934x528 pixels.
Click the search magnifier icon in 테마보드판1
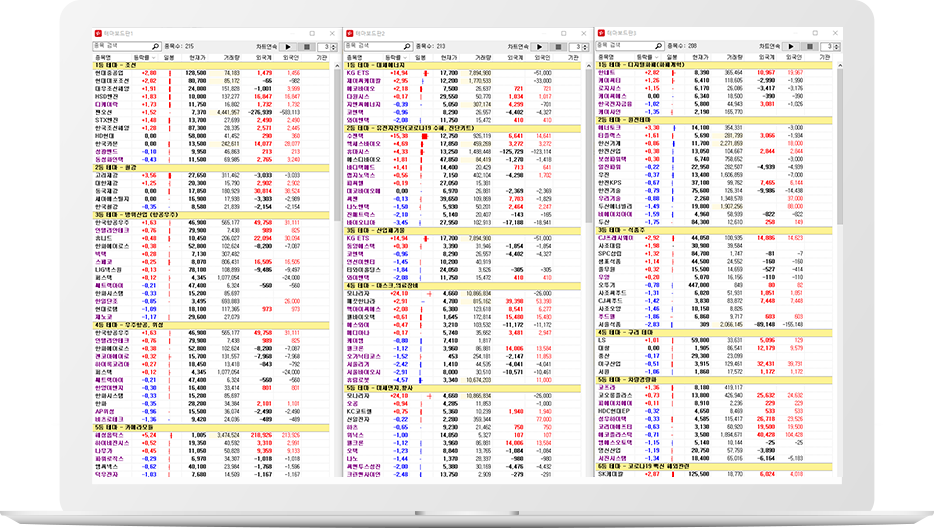[x=156, y=46]
